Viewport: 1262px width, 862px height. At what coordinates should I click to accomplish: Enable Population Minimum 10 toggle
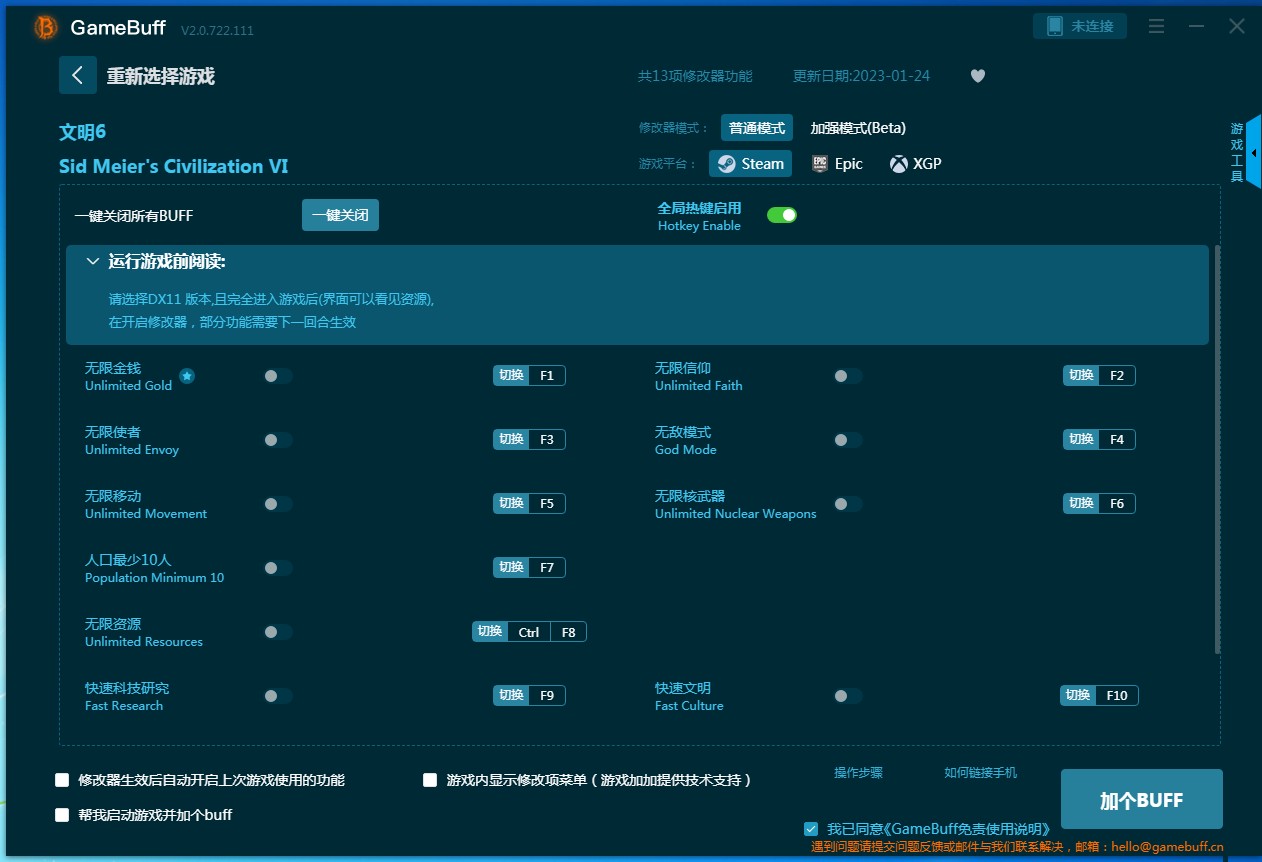pyautogui.click(x=278, y=568)
